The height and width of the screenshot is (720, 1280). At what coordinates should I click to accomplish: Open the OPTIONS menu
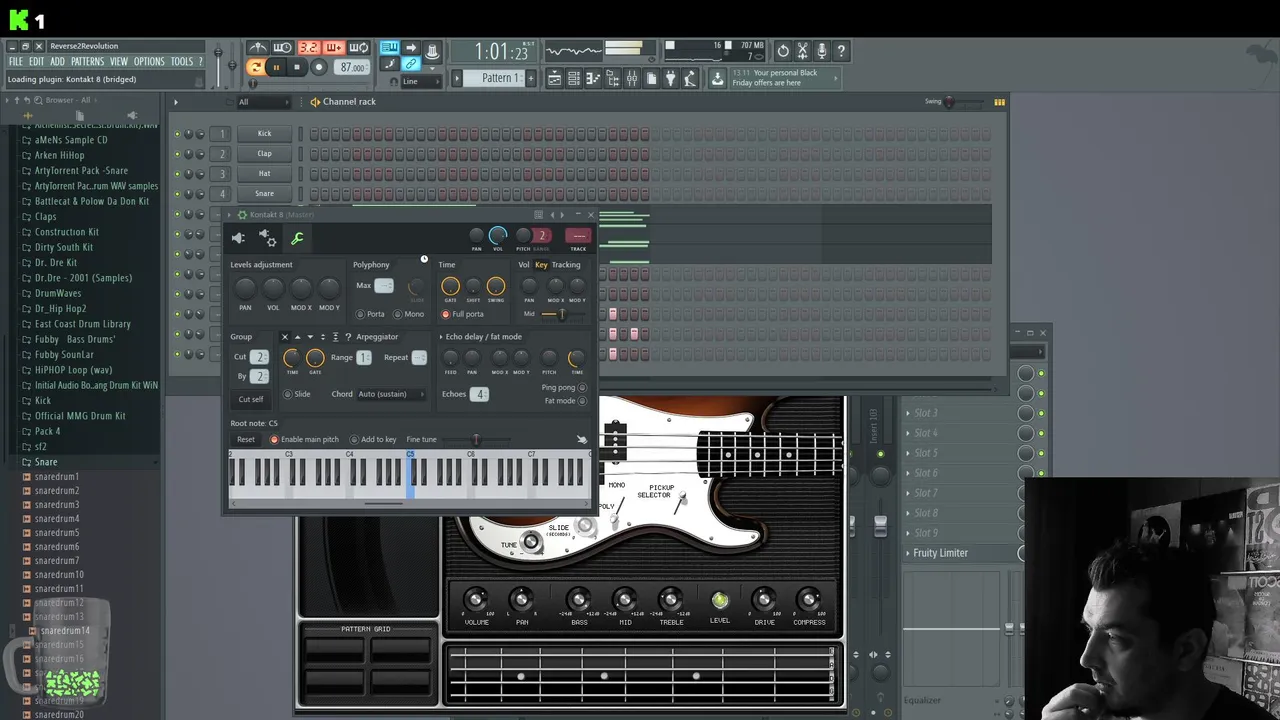149,62
